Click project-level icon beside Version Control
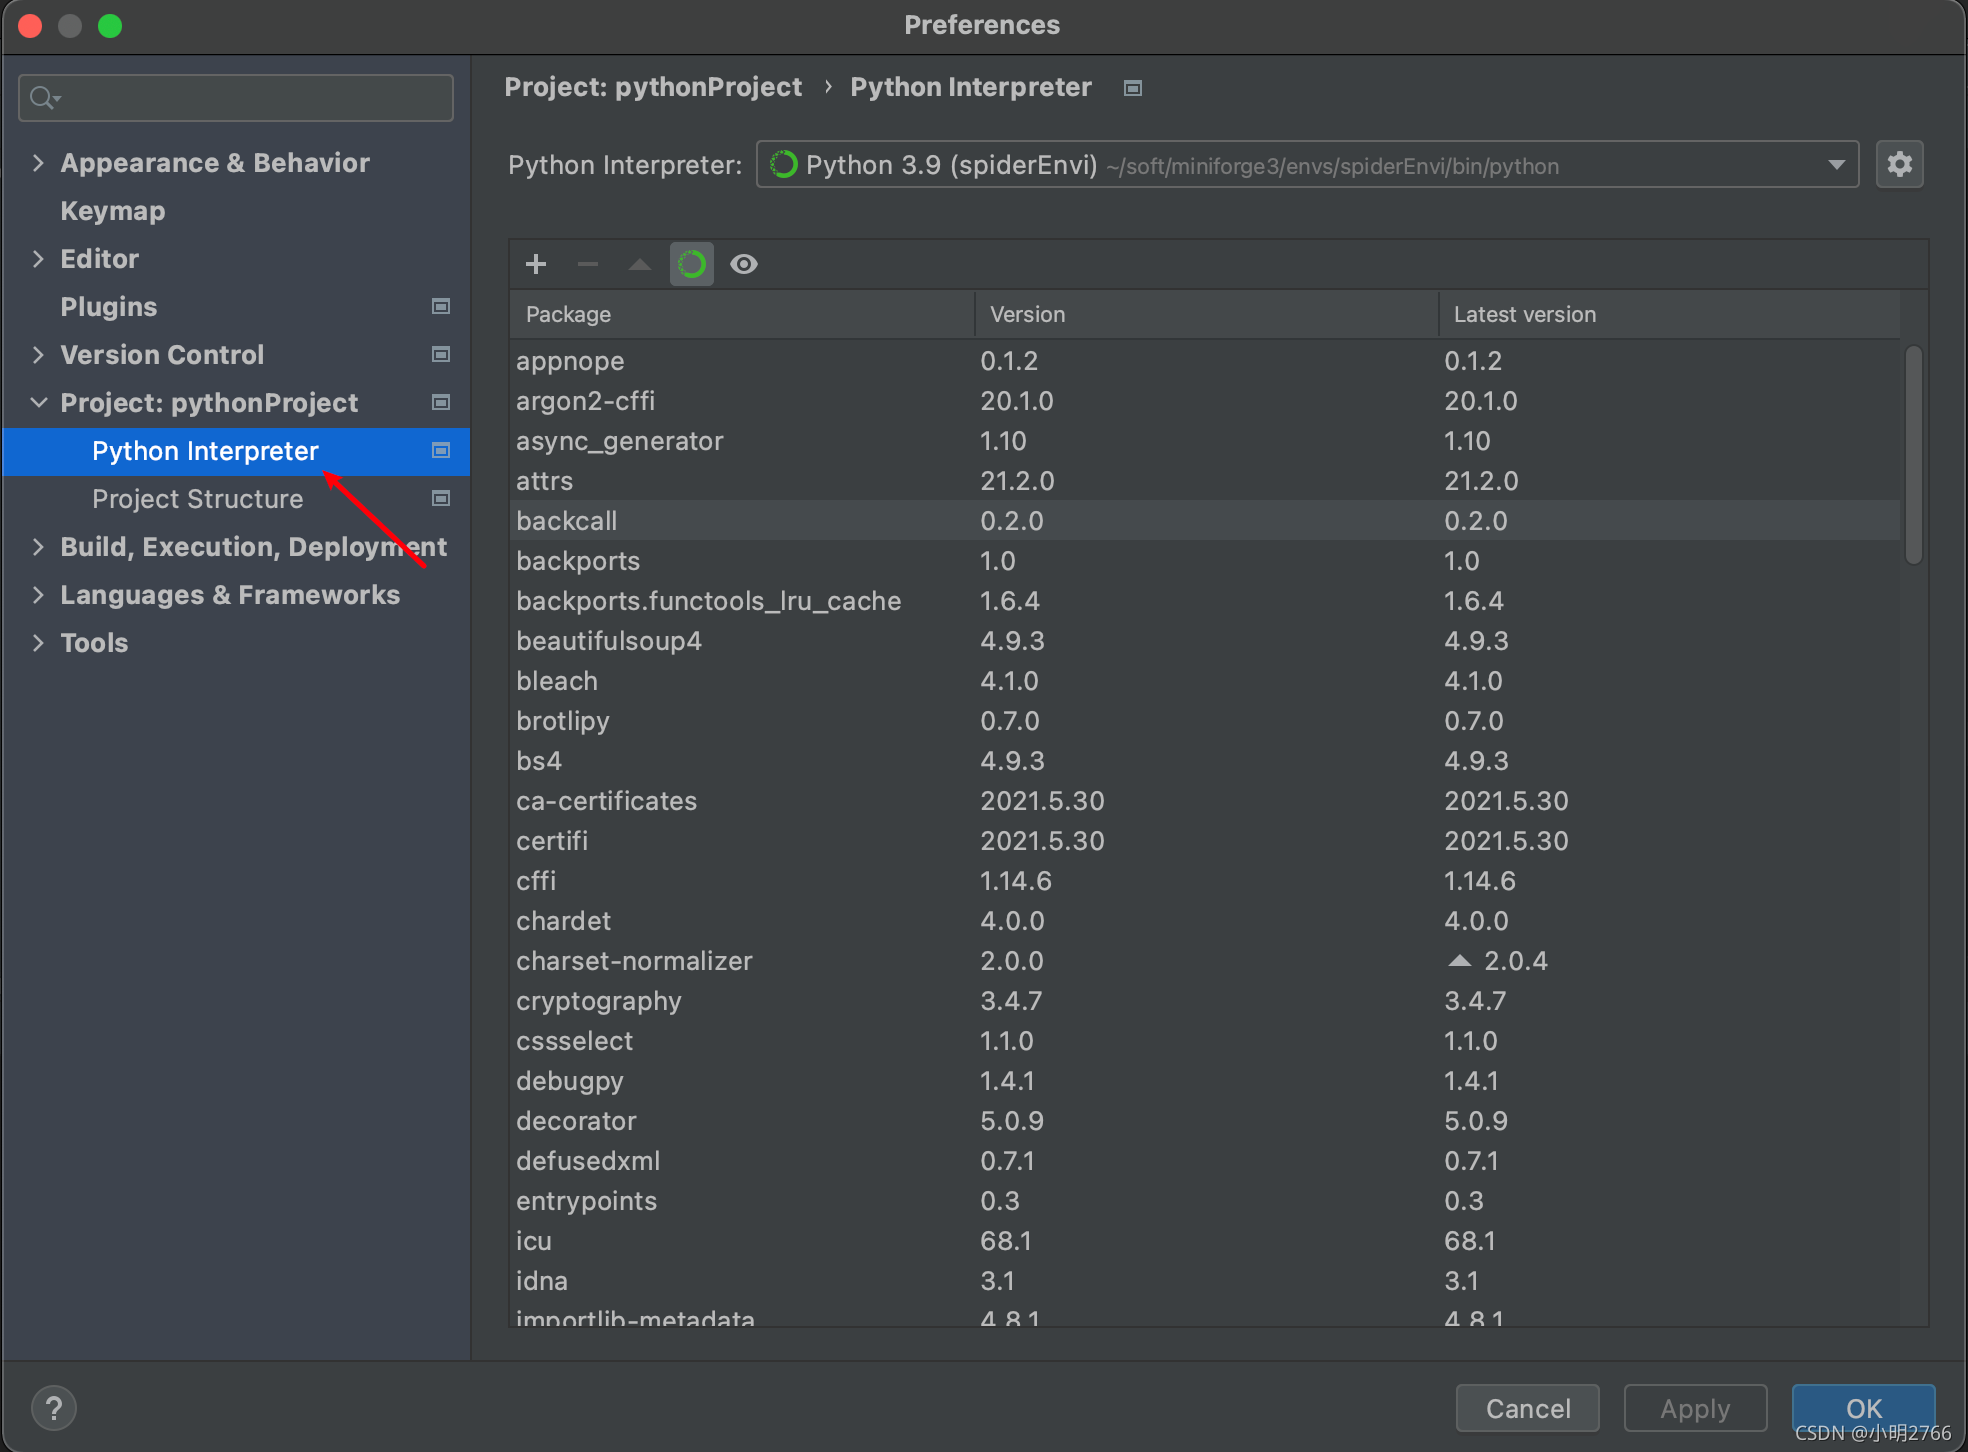This screenshot has height=1452, width=1968. tap(440, 355)
